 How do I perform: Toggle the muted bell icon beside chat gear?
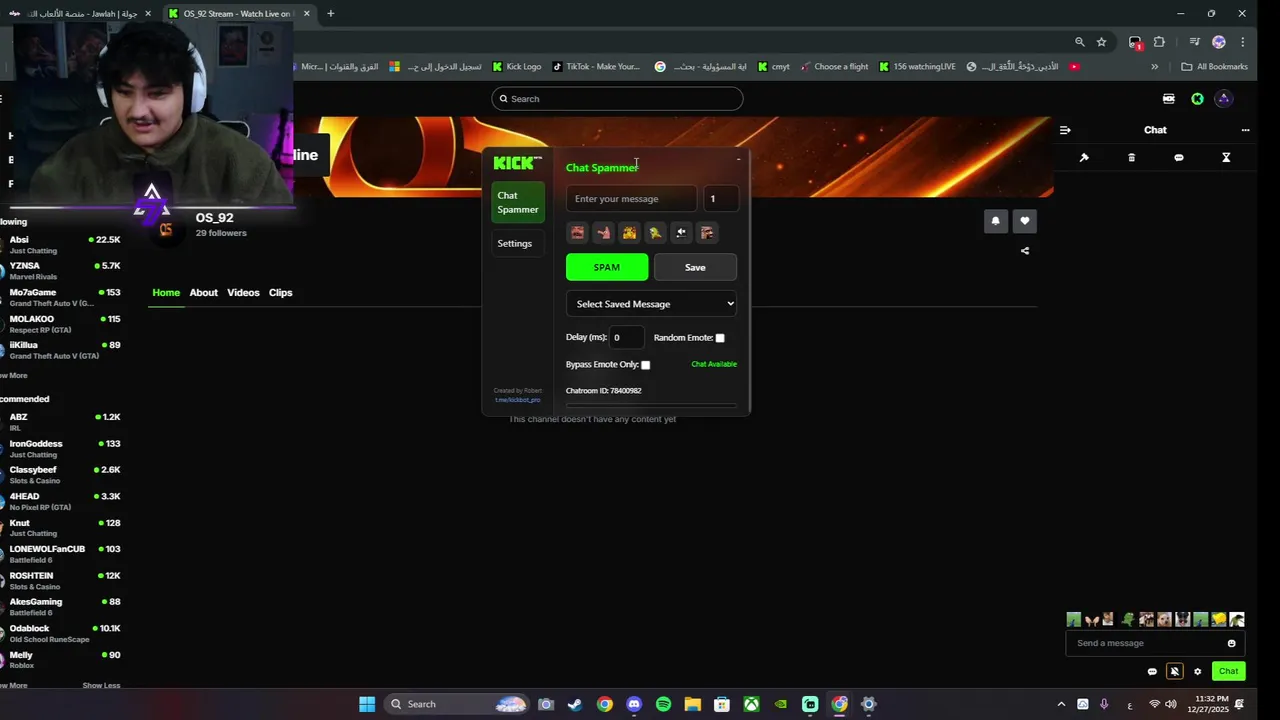1175,671
